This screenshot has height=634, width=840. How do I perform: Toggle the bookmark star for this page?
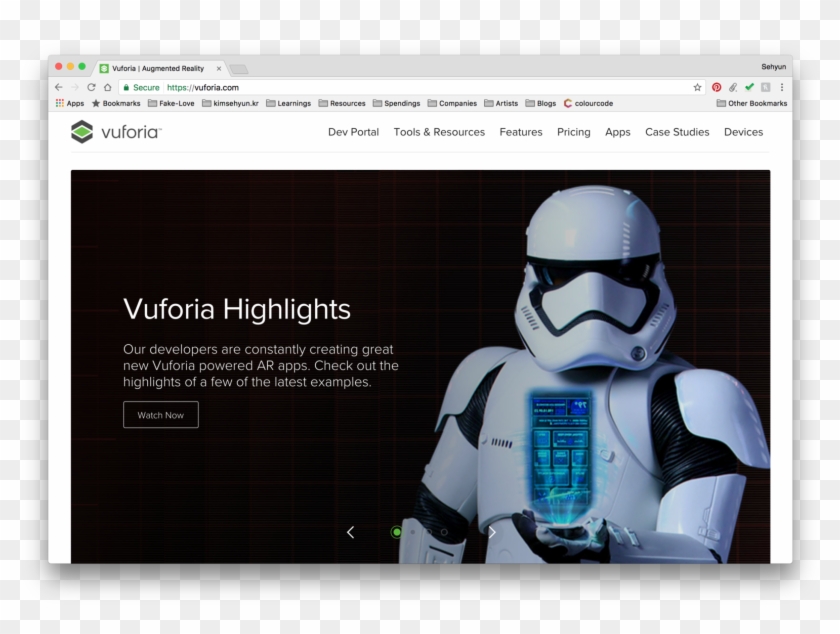[x=696, y=87]
